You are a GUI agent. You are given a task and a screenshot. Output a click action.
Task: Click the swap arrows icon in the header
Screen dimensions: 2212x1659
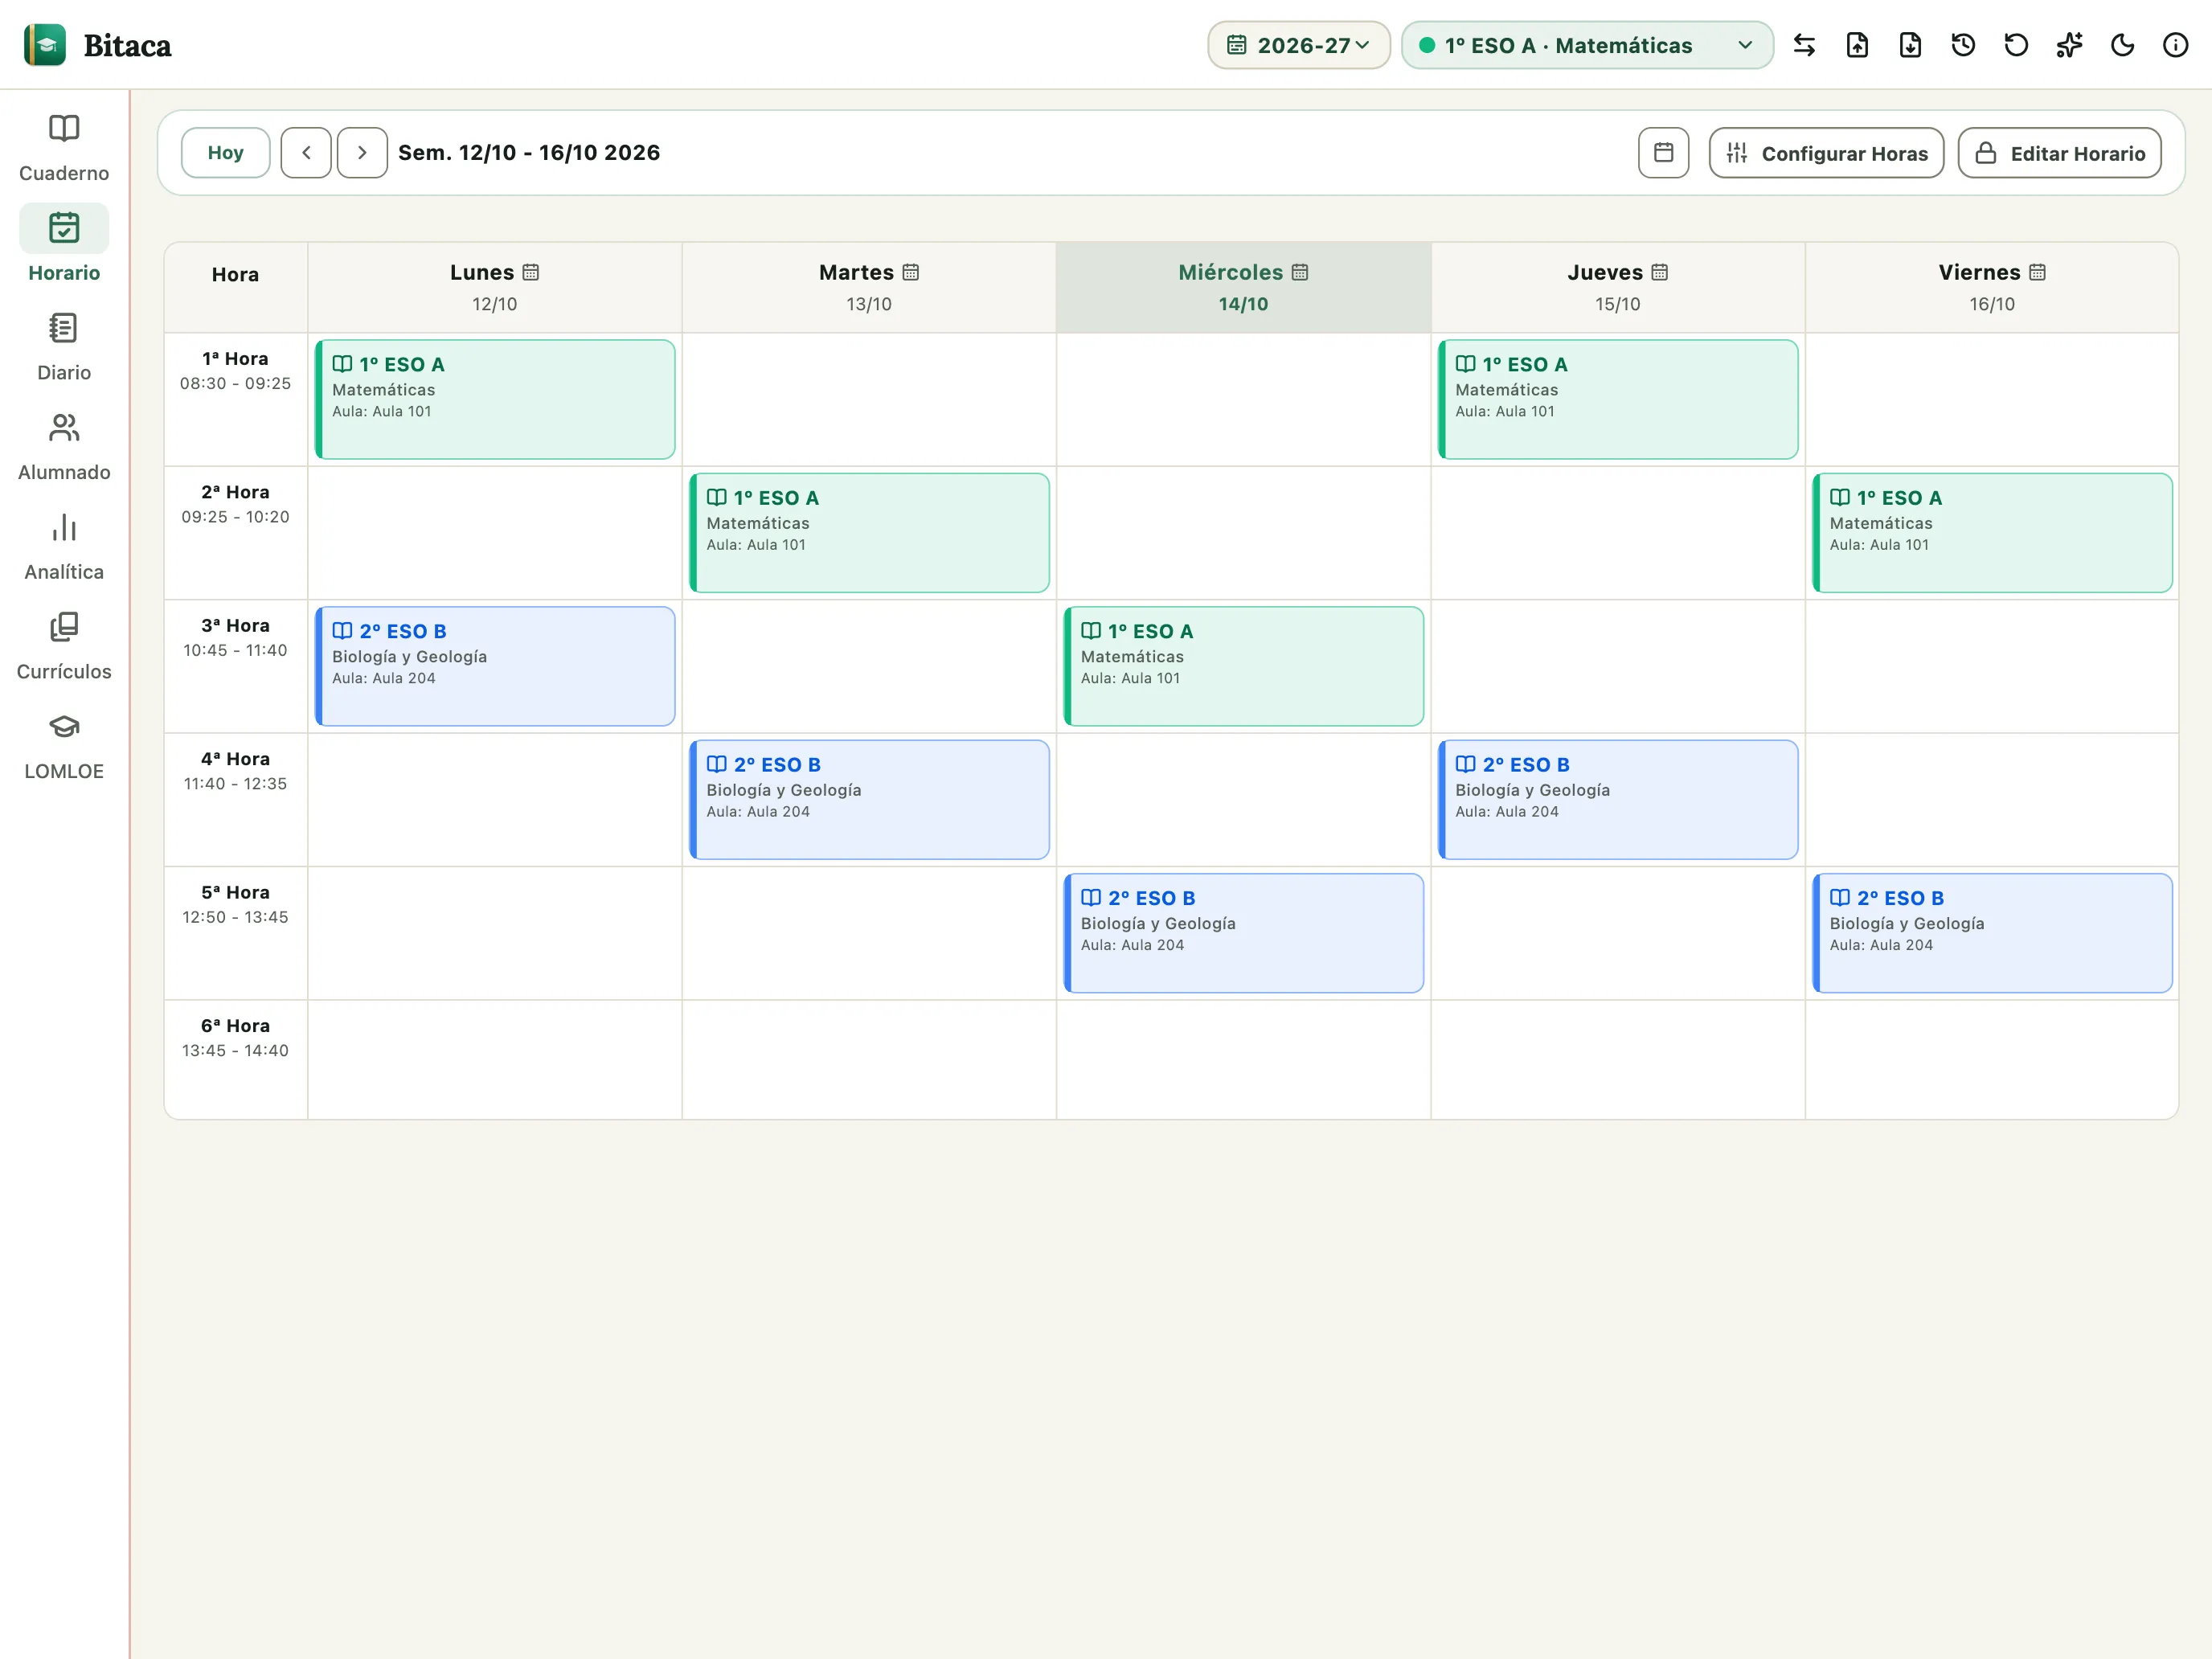click(x=1804, y=45)
